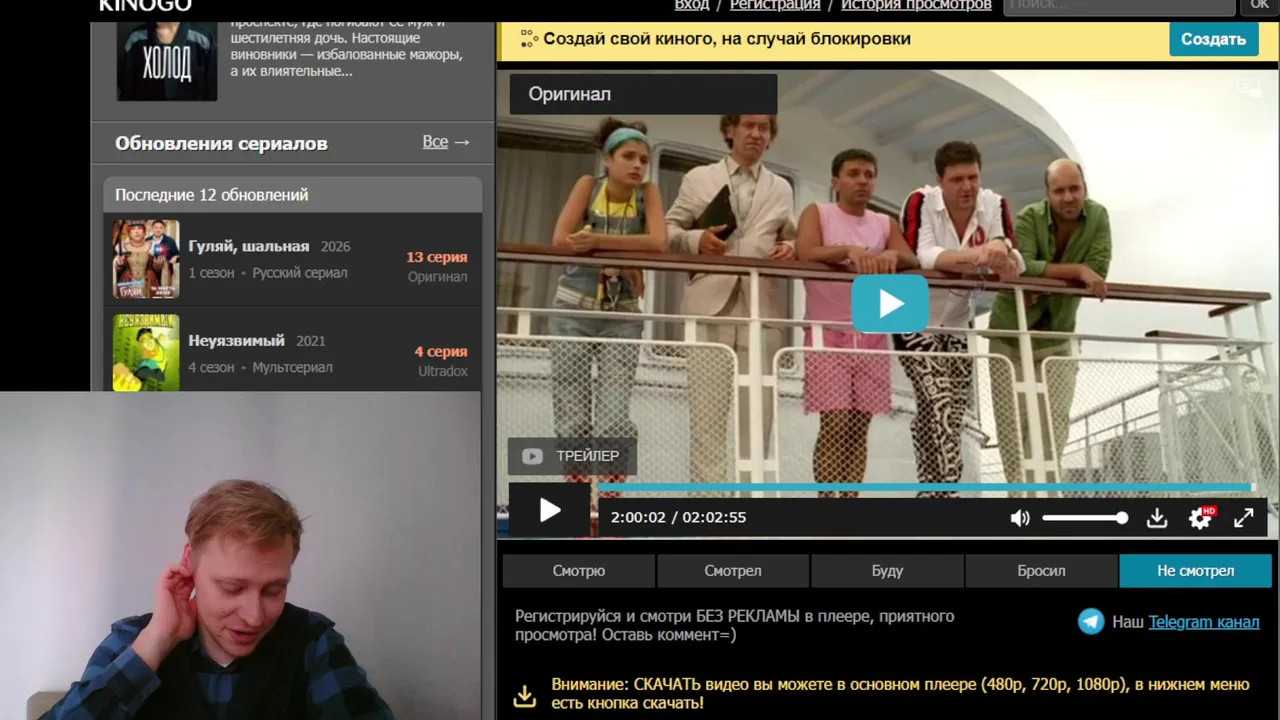Select the Смотрю status tab
The width and height of the screenshot is (1280, 720).
579,571
